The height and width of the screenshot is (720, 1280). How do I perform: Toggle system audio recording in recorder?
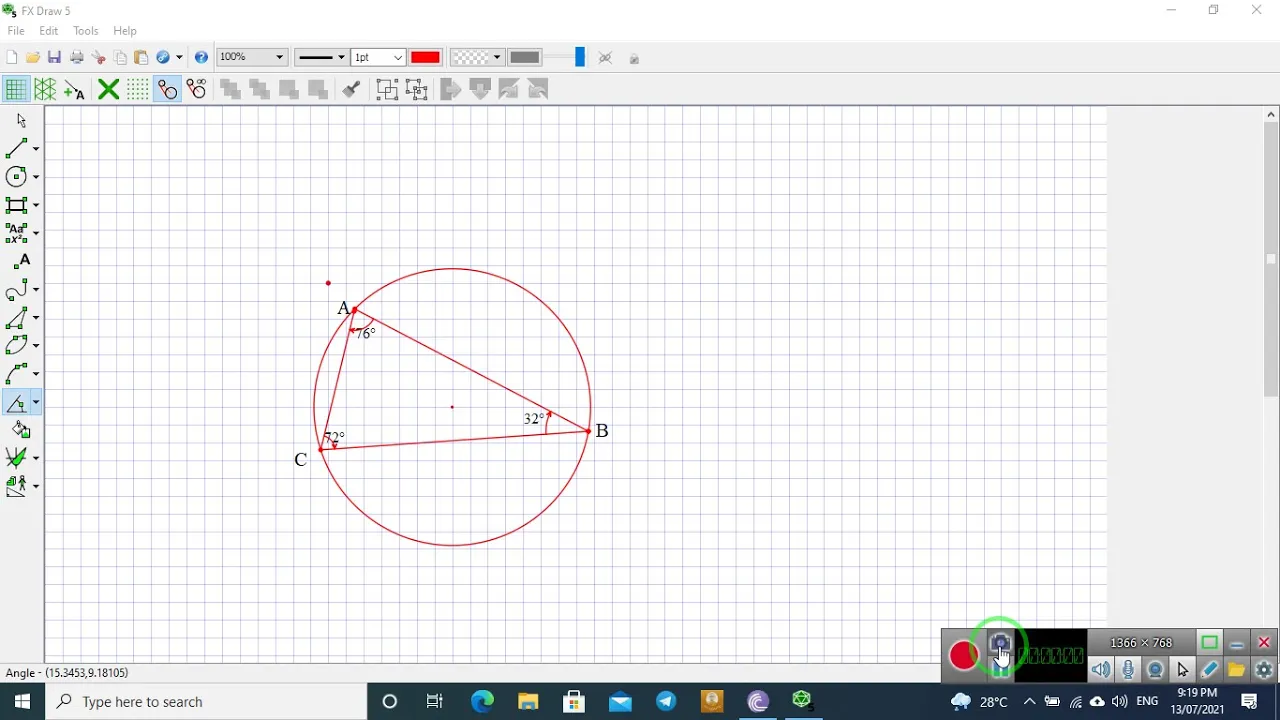point(1101,670)
